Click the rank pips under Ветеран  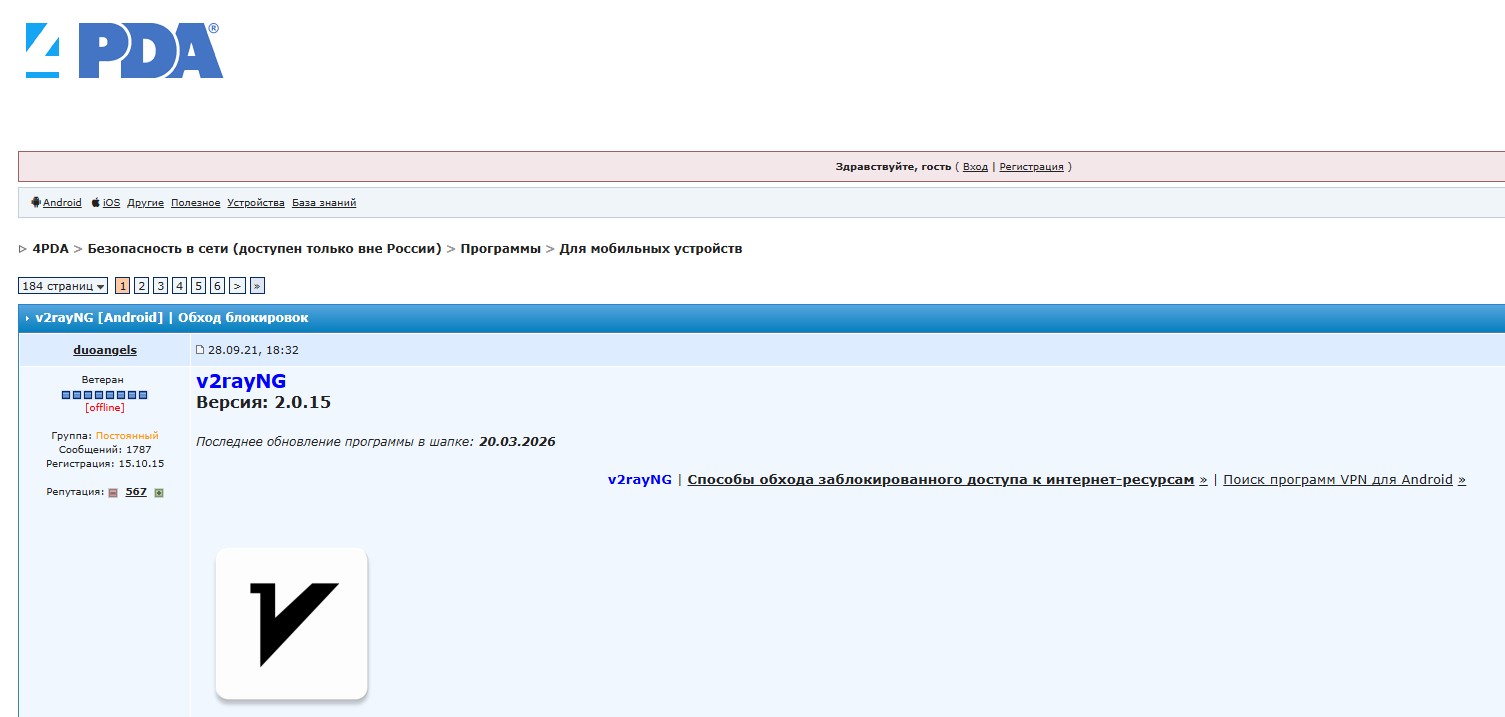pyautogui.click(x=105, y=395)
